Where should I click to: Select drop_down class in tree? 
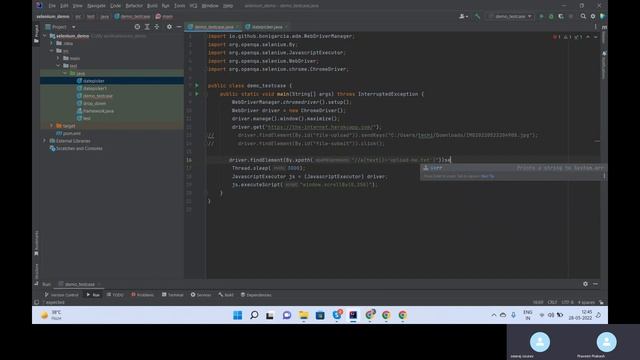pyautogui.click(x=94, y=103)
